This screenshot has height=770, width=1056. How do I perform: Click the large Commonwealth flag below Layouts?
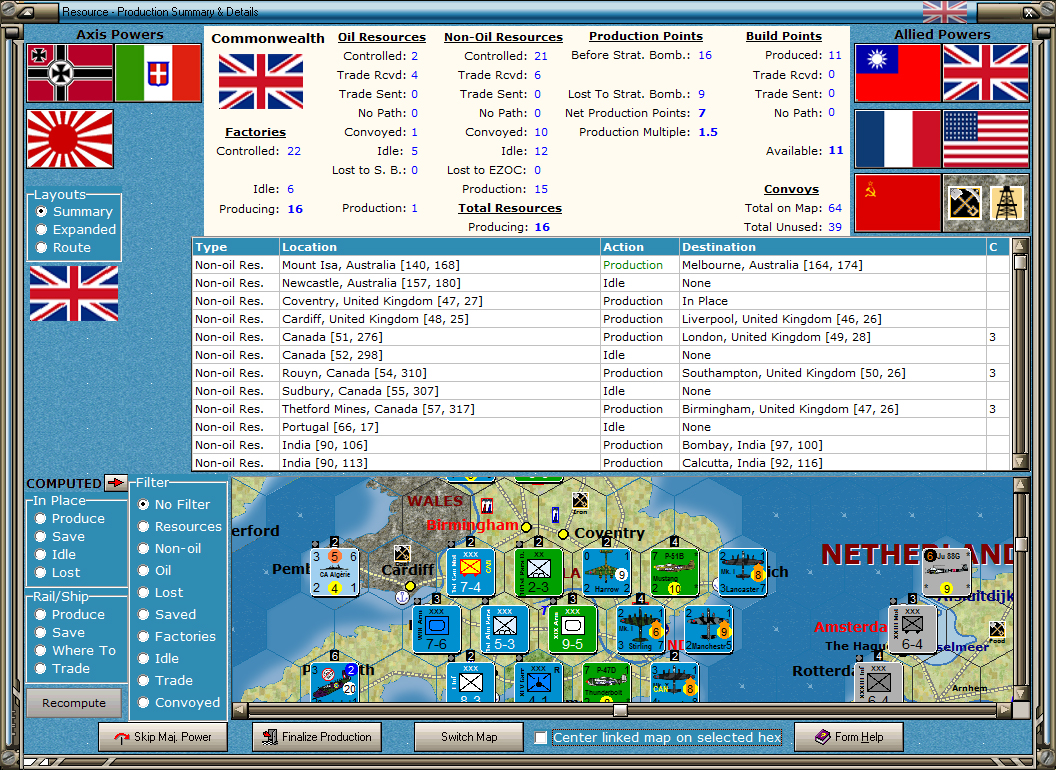(74, 293)
